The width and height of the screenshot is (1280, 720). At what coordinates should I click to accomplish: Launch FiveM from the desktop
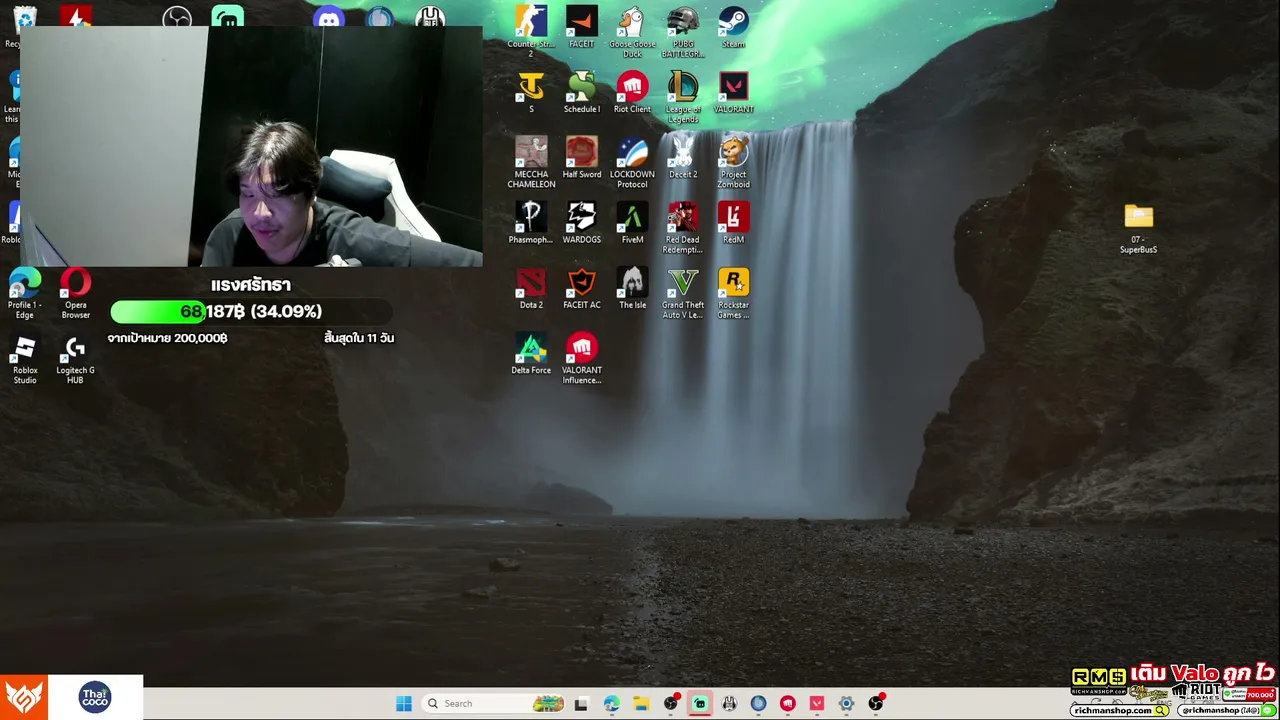tap(632, 222)
